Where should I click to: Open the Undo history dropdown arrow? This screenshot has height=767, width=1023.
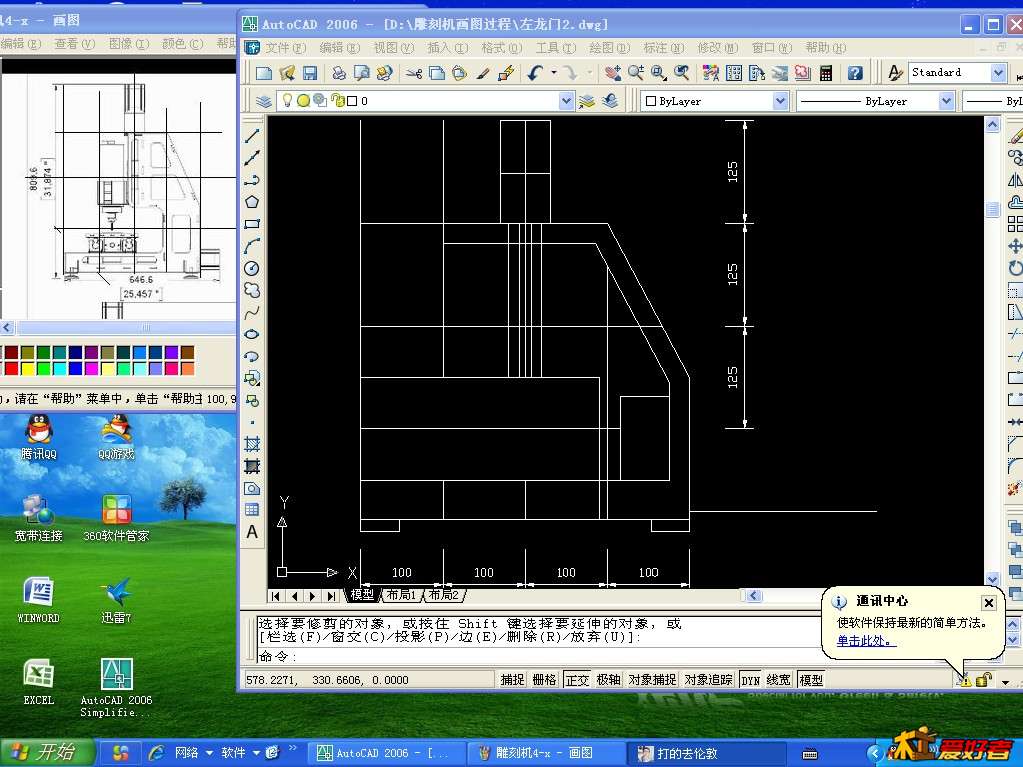point(553,72)
